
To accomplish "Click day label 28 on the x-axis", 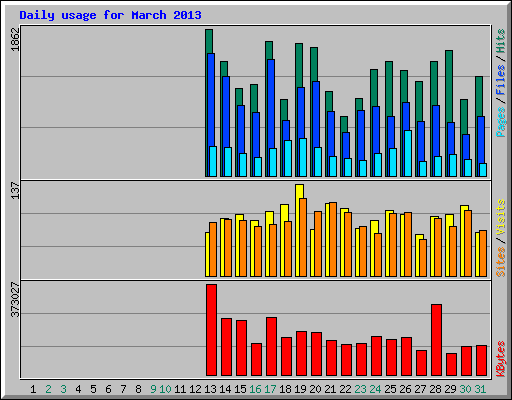I will pyautogui.click(x=435, y=389).
